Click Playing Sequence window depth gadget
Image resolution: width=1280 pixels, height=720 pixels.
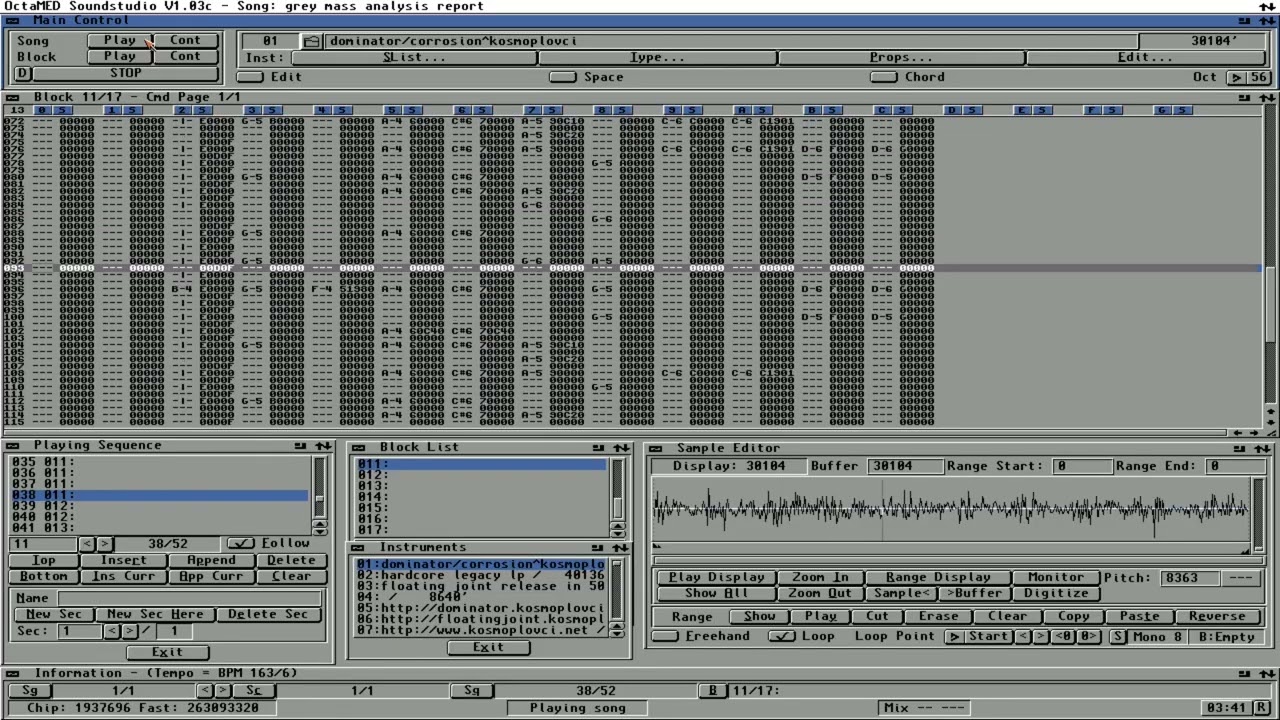point(323,446)
